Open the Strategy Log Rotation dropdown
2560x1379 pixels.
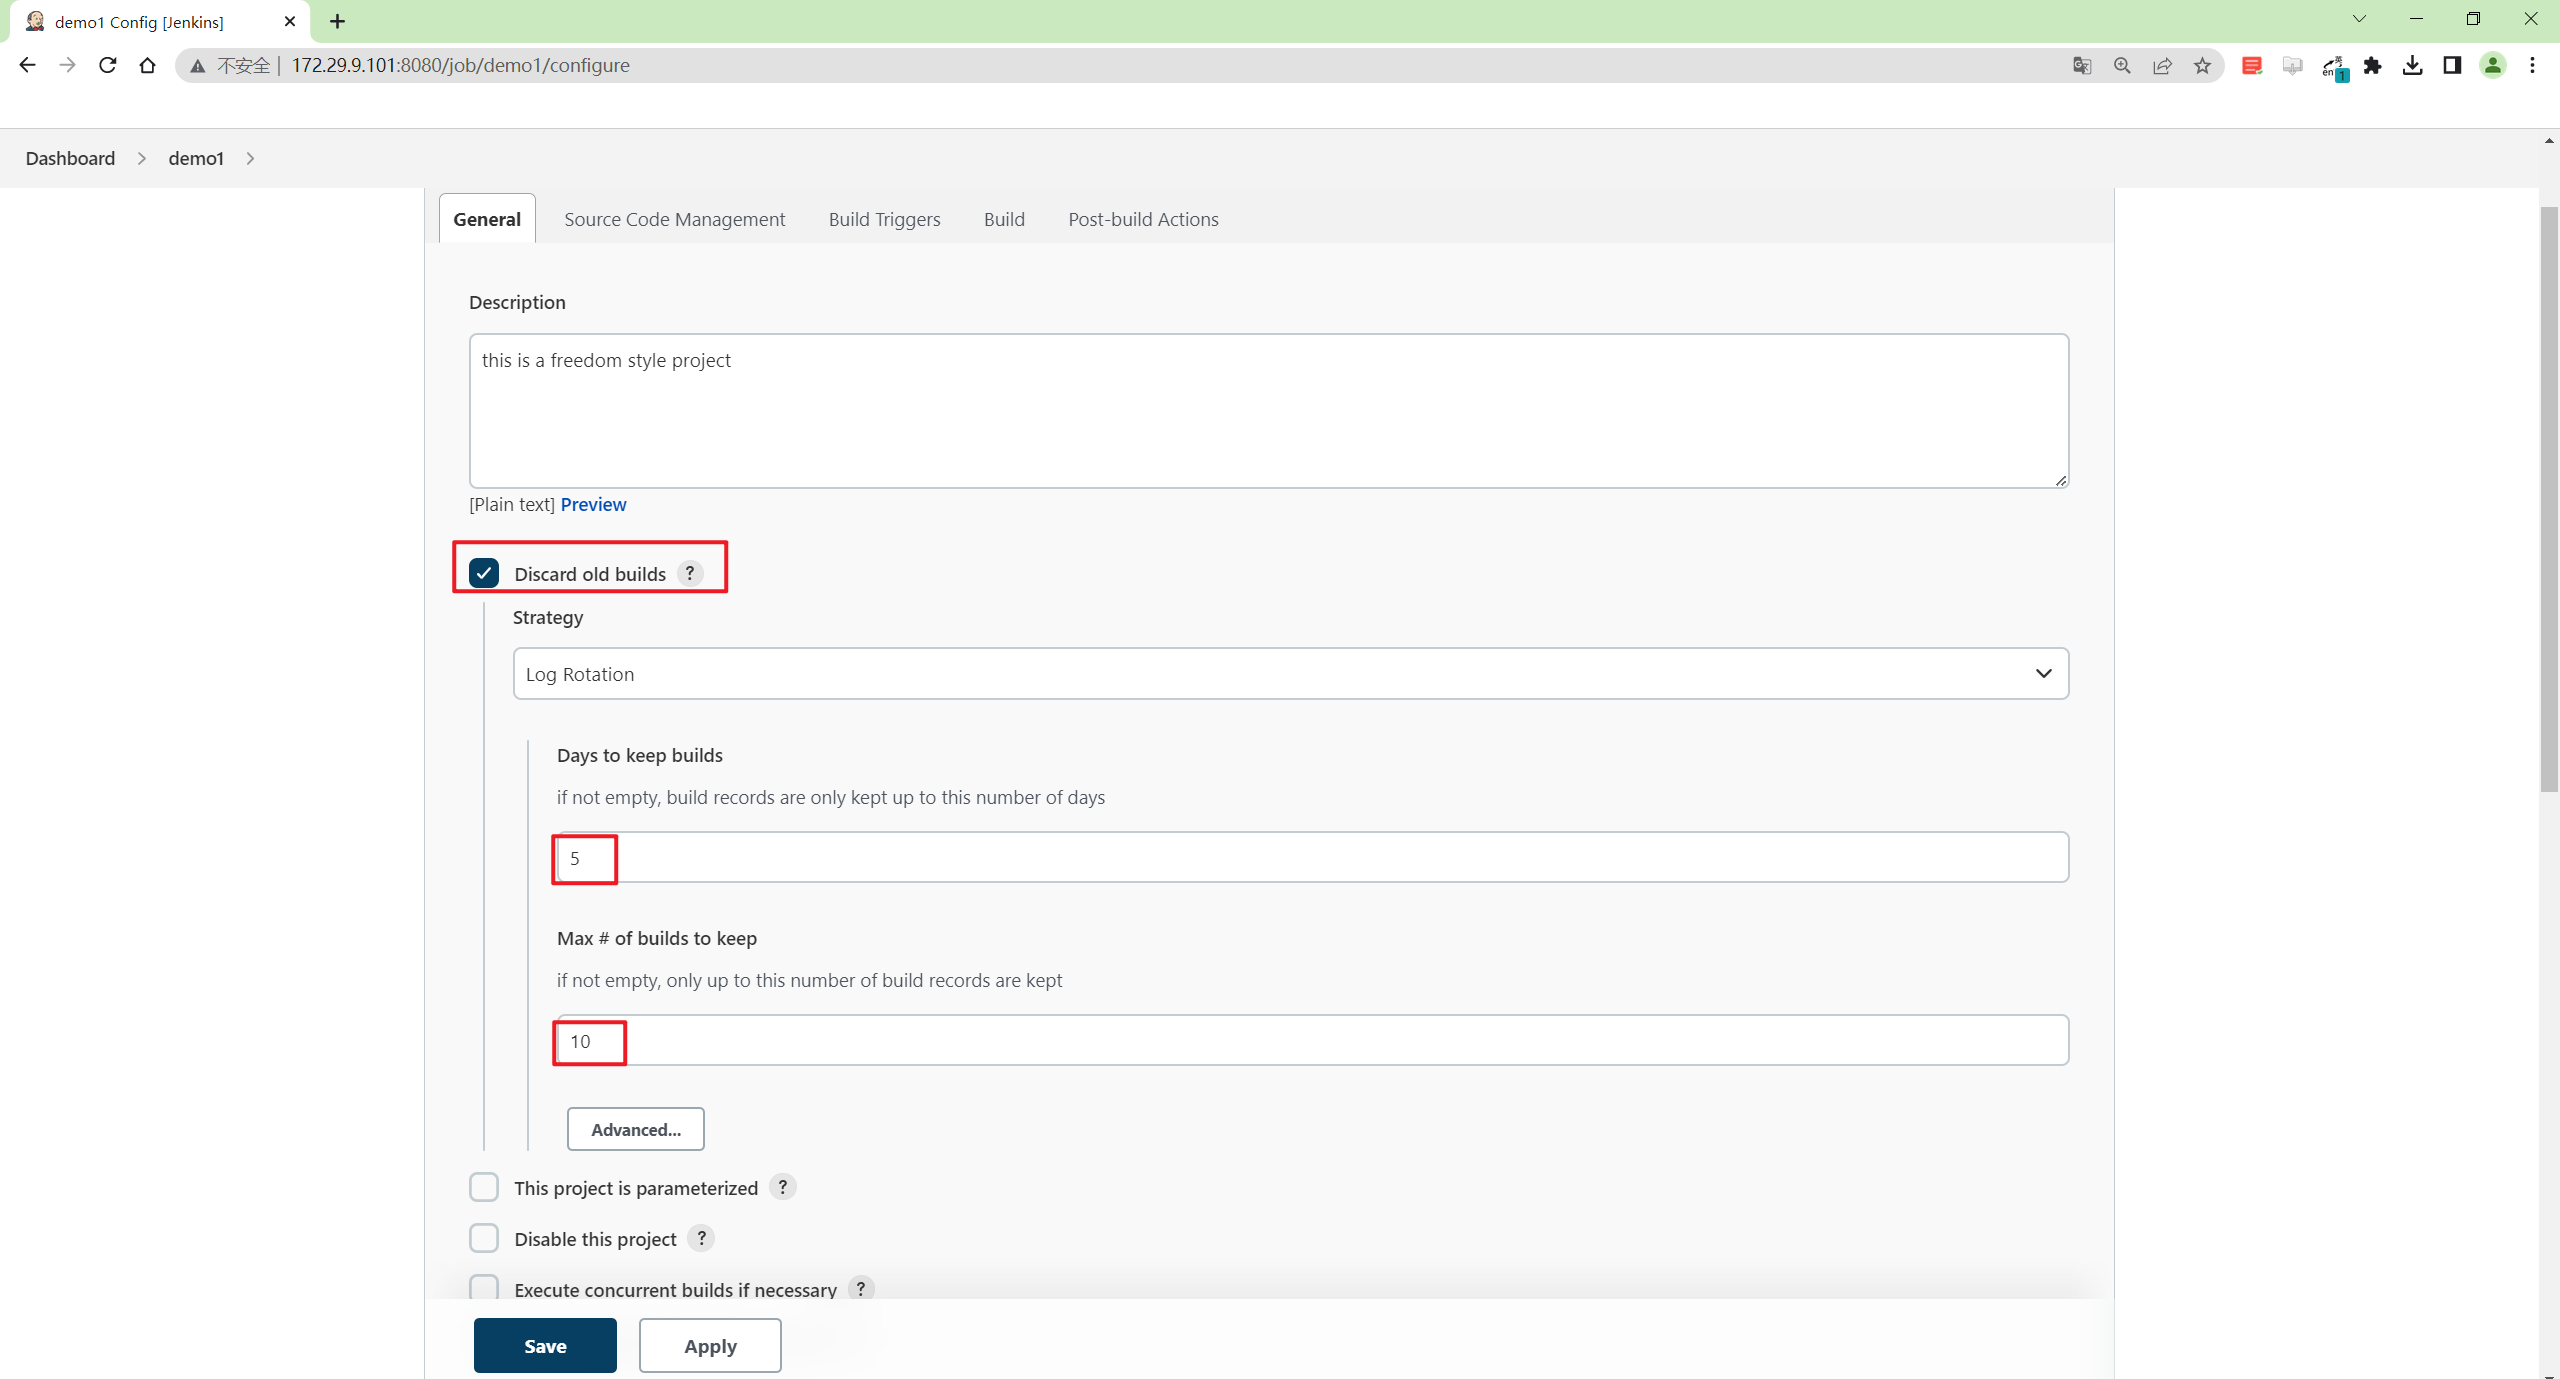coord(1290,673)
